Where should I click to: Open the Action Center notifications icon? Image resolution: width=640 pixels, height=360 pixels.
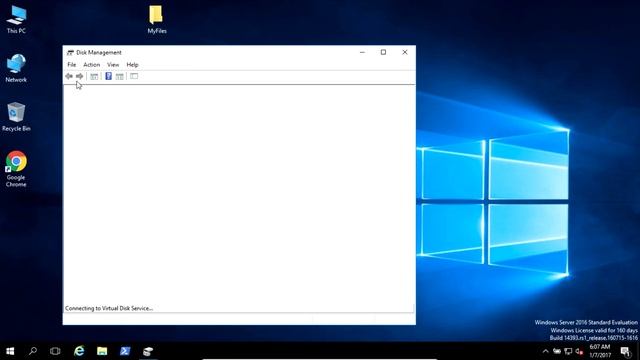point(625,351)
